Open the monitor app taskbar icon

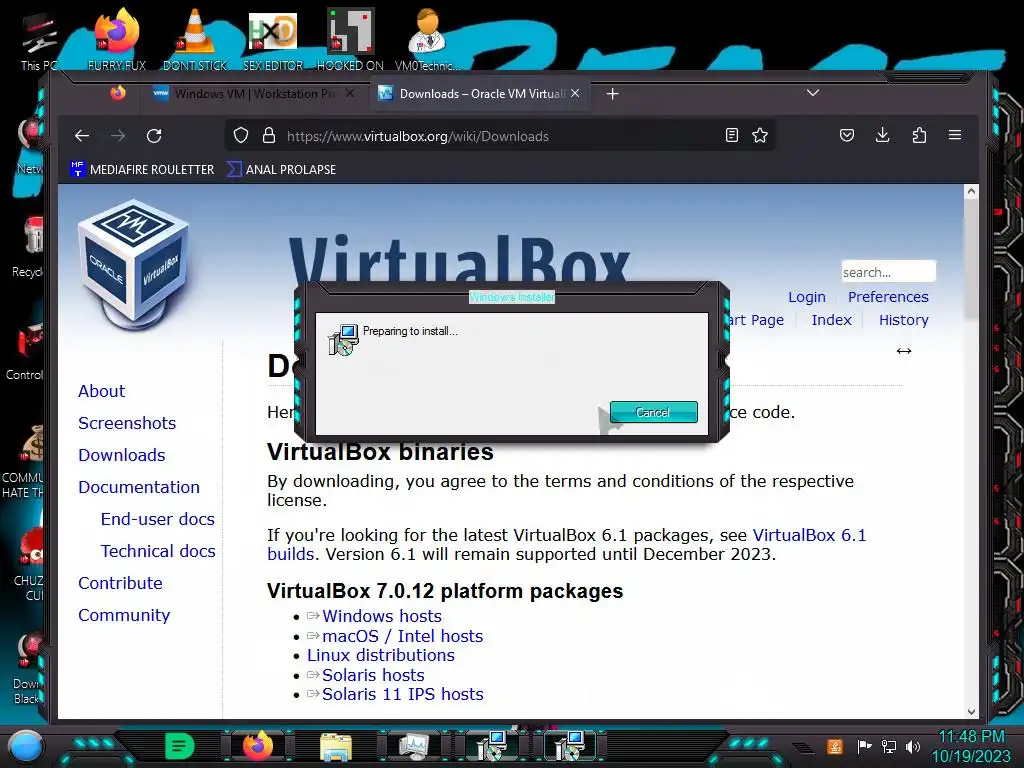[413, 746]
